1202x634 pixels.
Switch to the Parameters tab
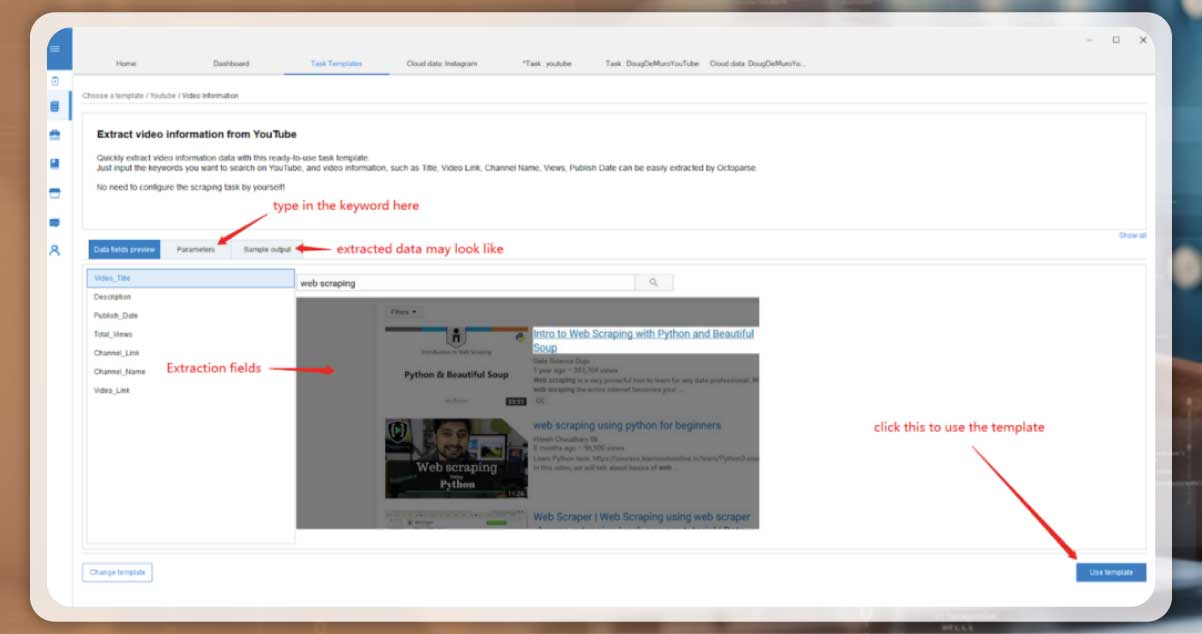[196, 249]
